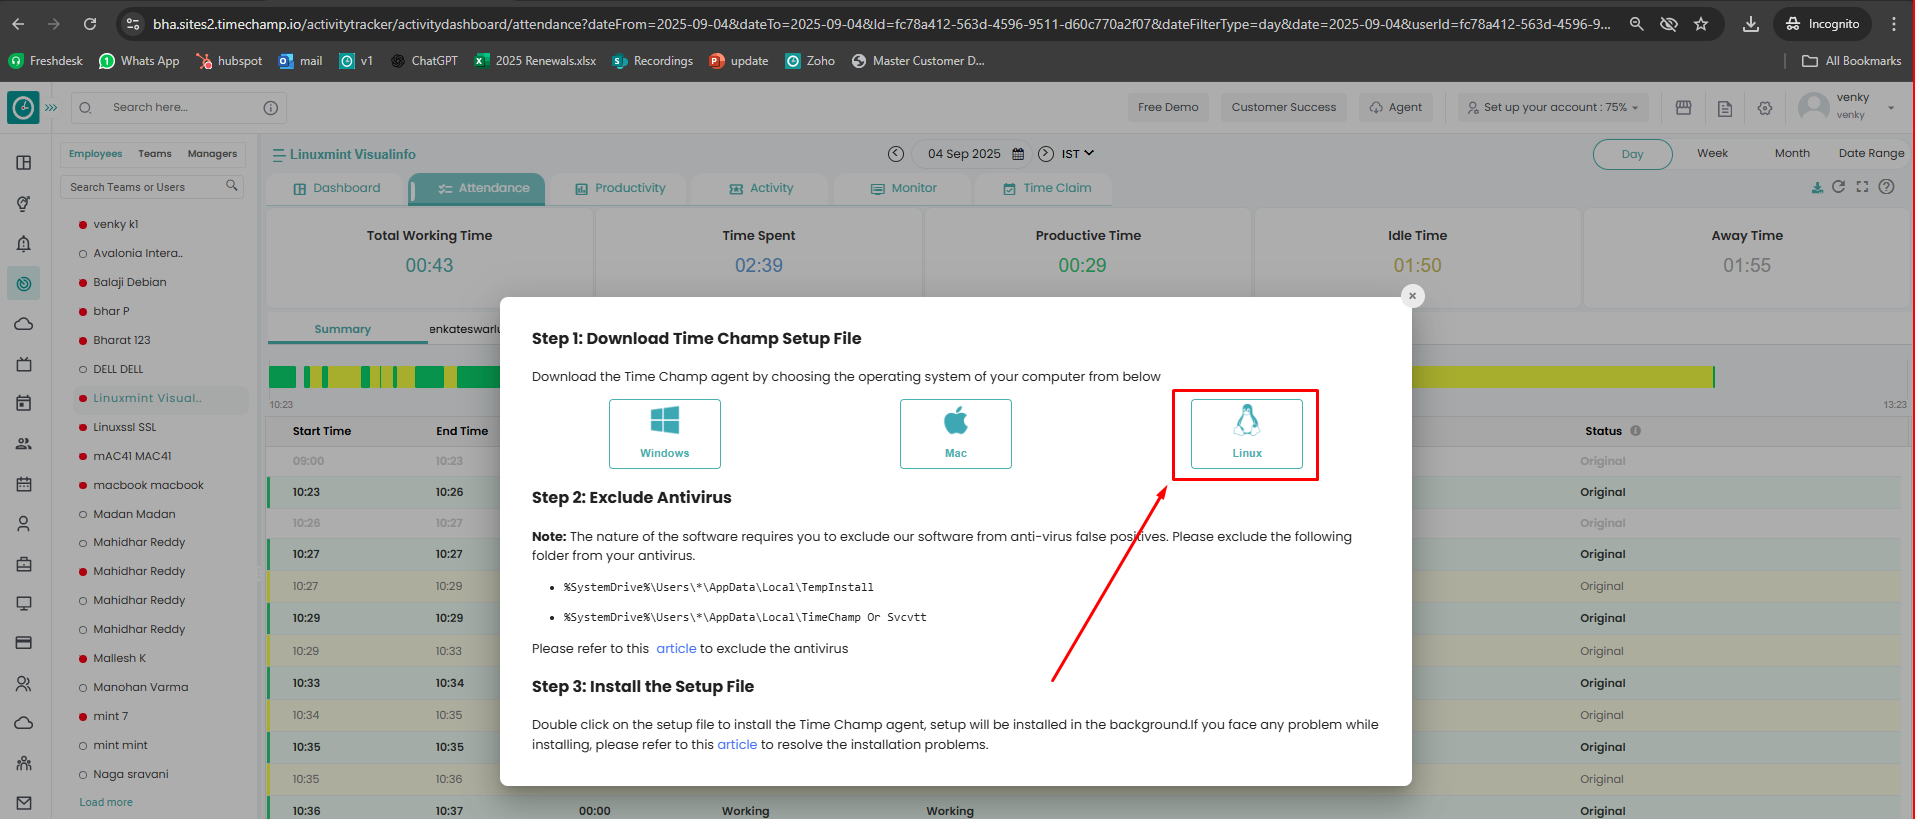Click the Free Demo button
Image resolution: width=1915 pixels, height=819 pixels.
point(1168,108)
